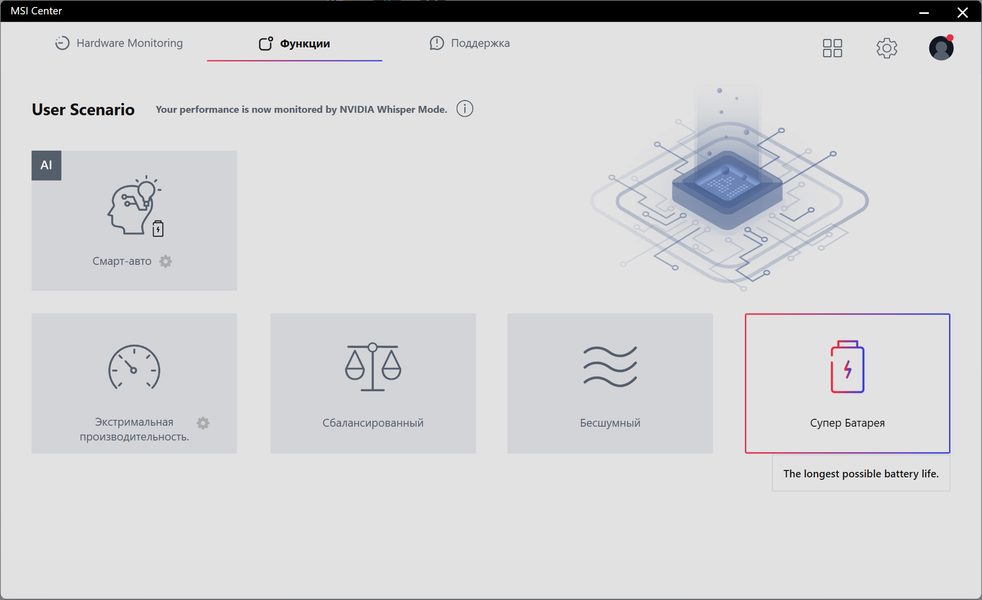
Task: Click 'The longest possible battery life.' tooltip
Action: coord(861,473)
